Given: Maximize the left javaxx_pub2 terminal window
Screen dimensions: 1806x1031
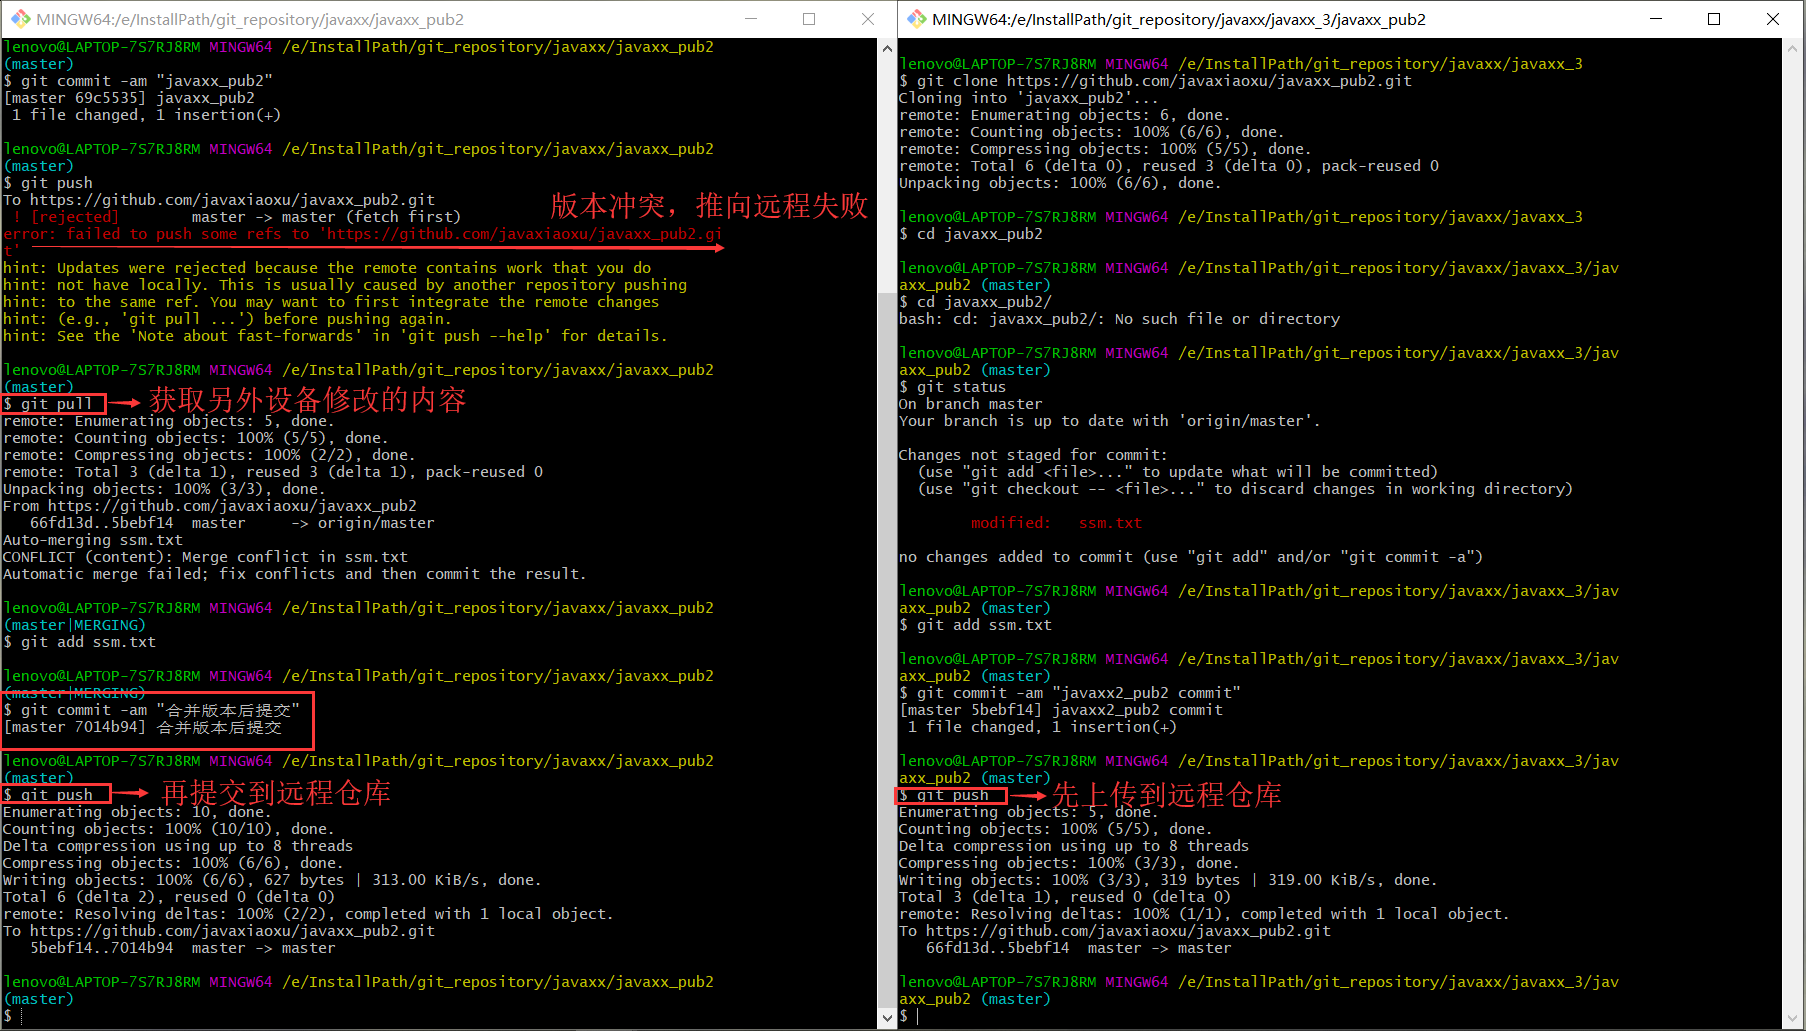Looking at the screenshot, I should pos(809,19).
